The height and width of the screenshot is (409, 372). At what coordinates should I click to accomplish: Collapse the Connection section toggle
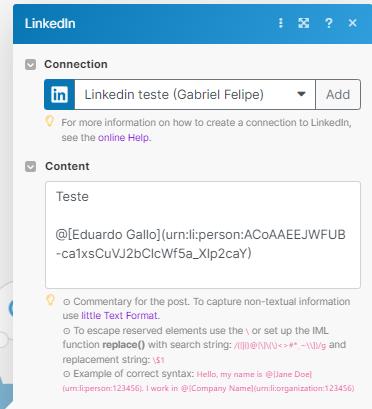pyautogui.click(x=31, y=64)
